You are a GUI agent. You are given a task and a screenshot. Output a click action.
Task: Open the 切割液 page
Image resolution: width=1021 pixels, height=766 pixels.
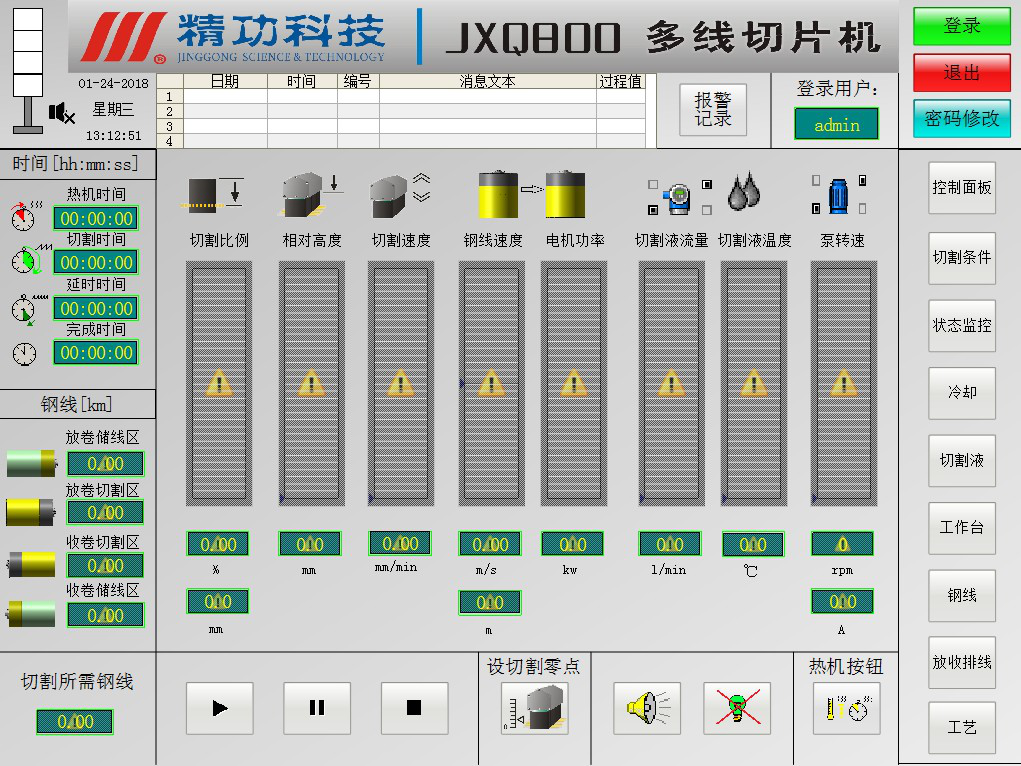point(962,461)
